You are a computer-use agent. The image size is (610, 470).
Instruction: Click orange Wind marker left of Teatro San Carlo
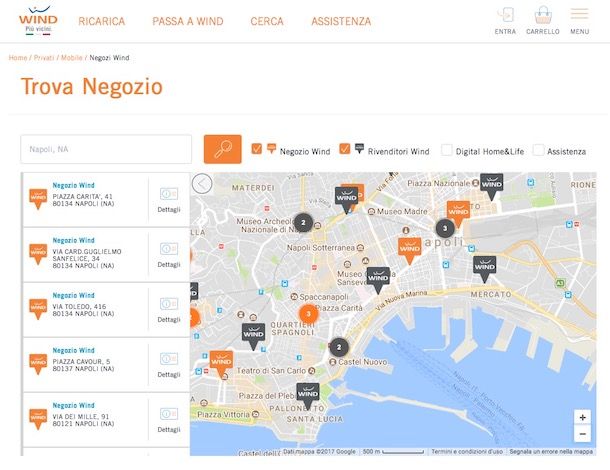(x=221, y=363)
